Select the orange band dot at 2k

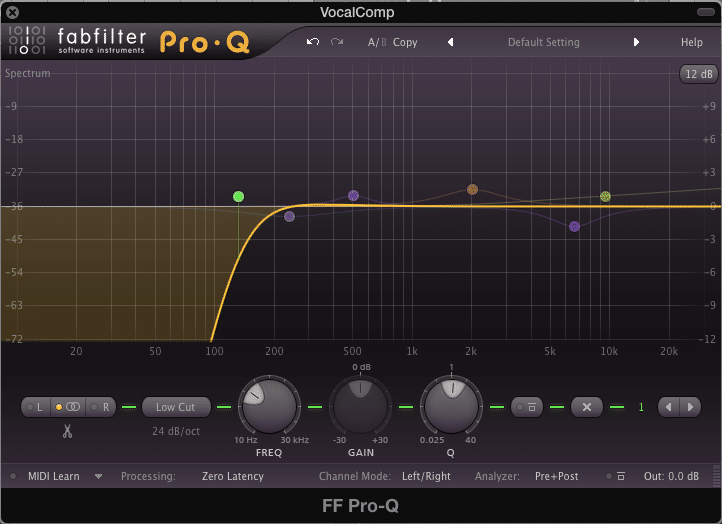(x=472, y=189)
